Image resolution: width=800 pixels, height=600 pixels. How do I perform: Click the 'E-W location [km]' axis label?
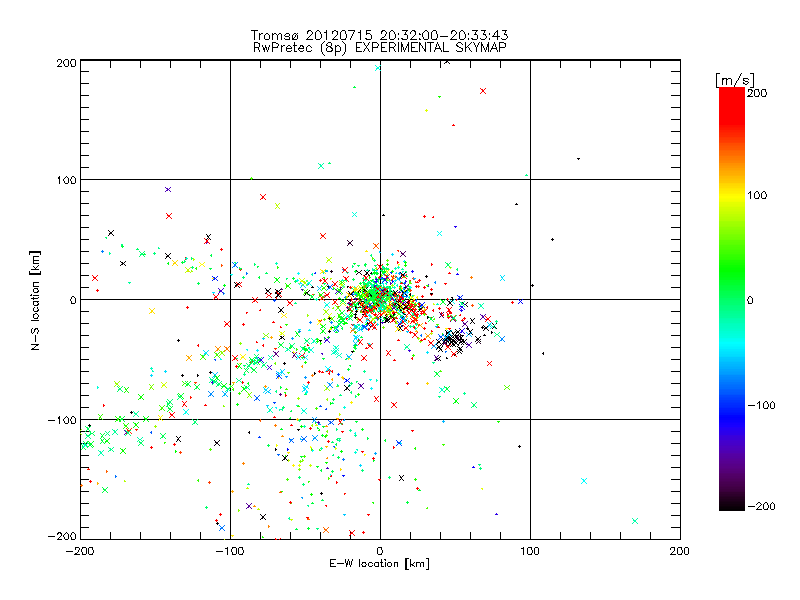click(380, 564)
